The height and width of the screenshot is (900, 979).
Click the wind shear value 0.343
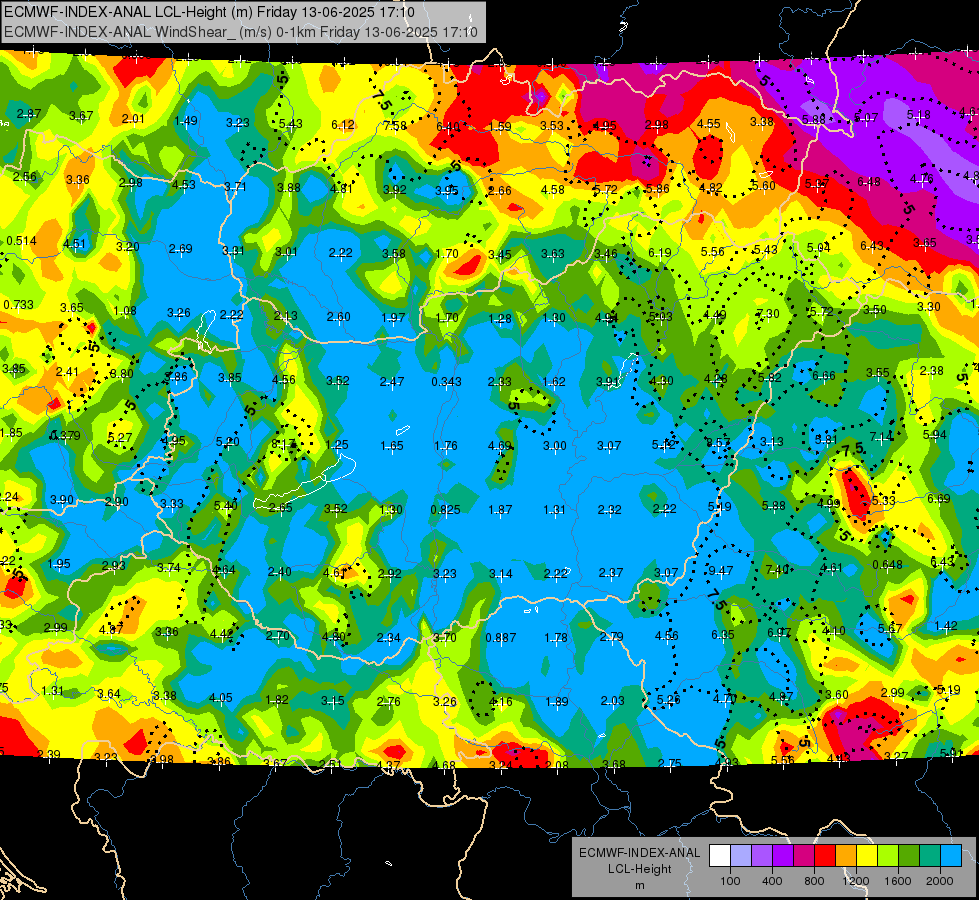click(x=446, y=381)
